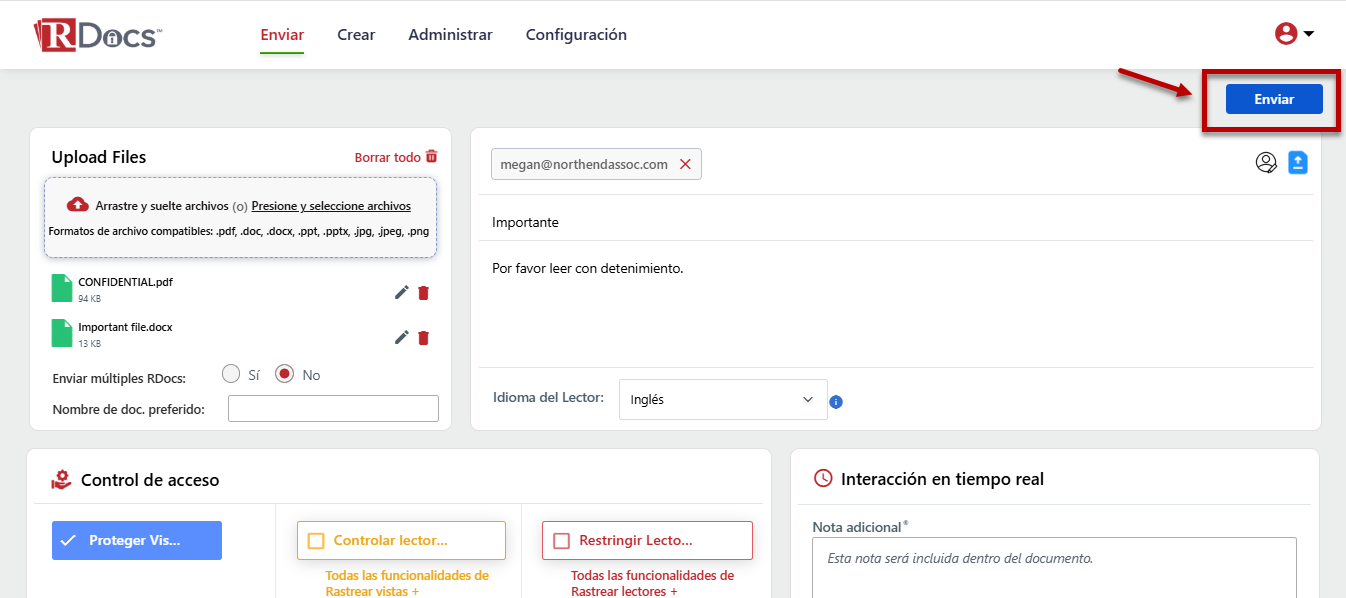Go to the Crear tab
This screenshot has width=1346, height=598.
(x=356, y=35)
